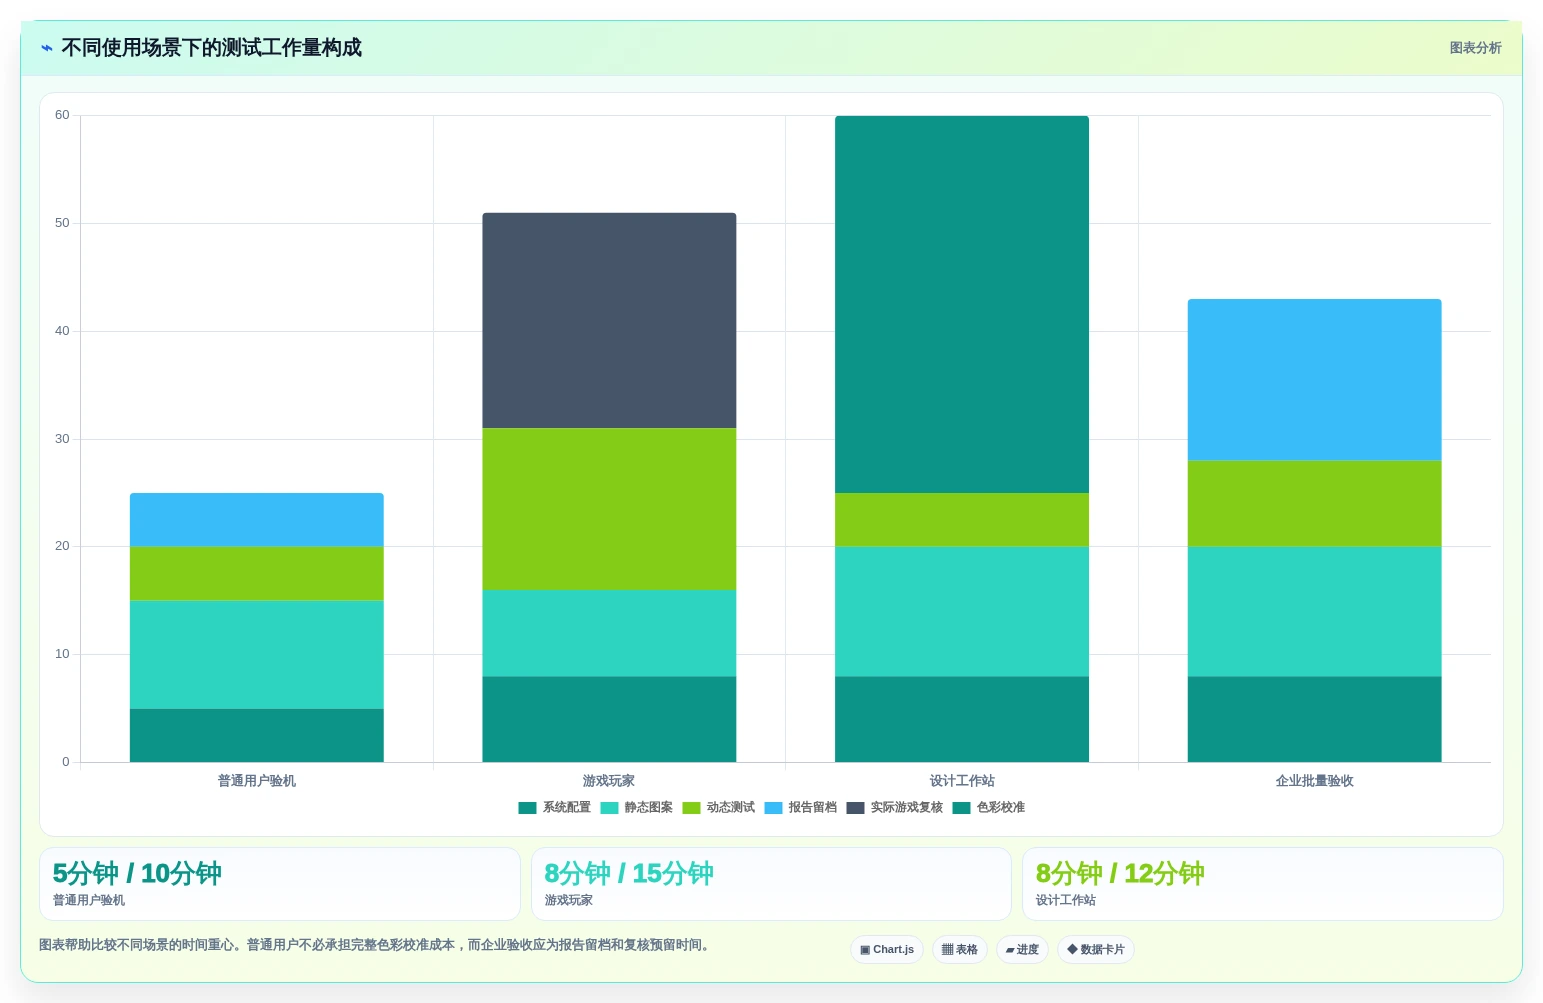Toggle the 静态图案 legend entry
Image resolution: width=1543 pixels, height=1003 pixels.
point(636,808)
